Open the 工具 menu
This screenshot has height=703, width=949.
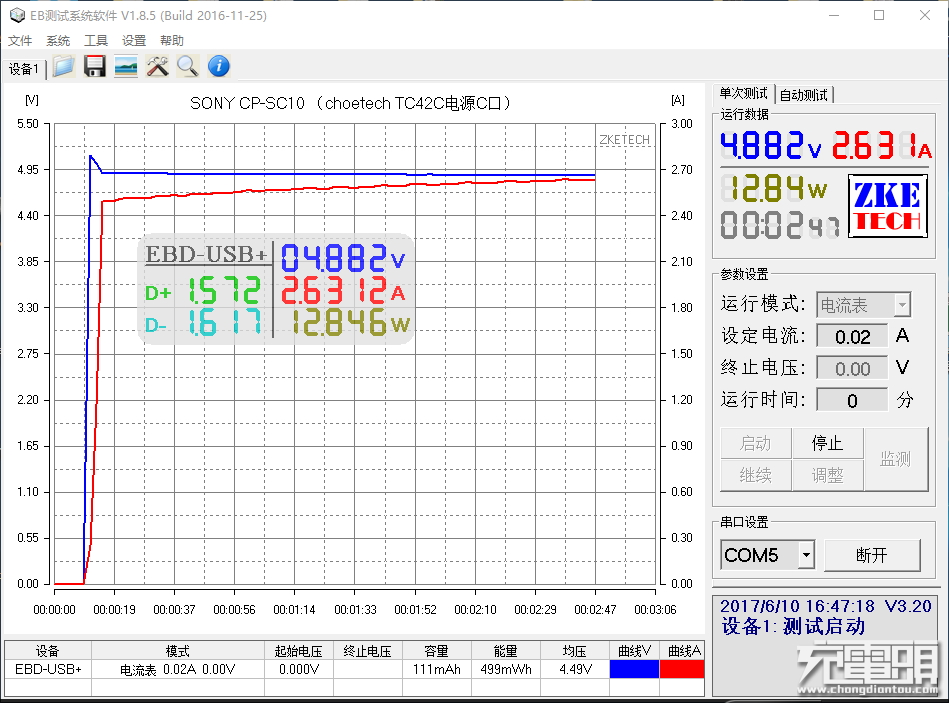[x=96, y=41]
